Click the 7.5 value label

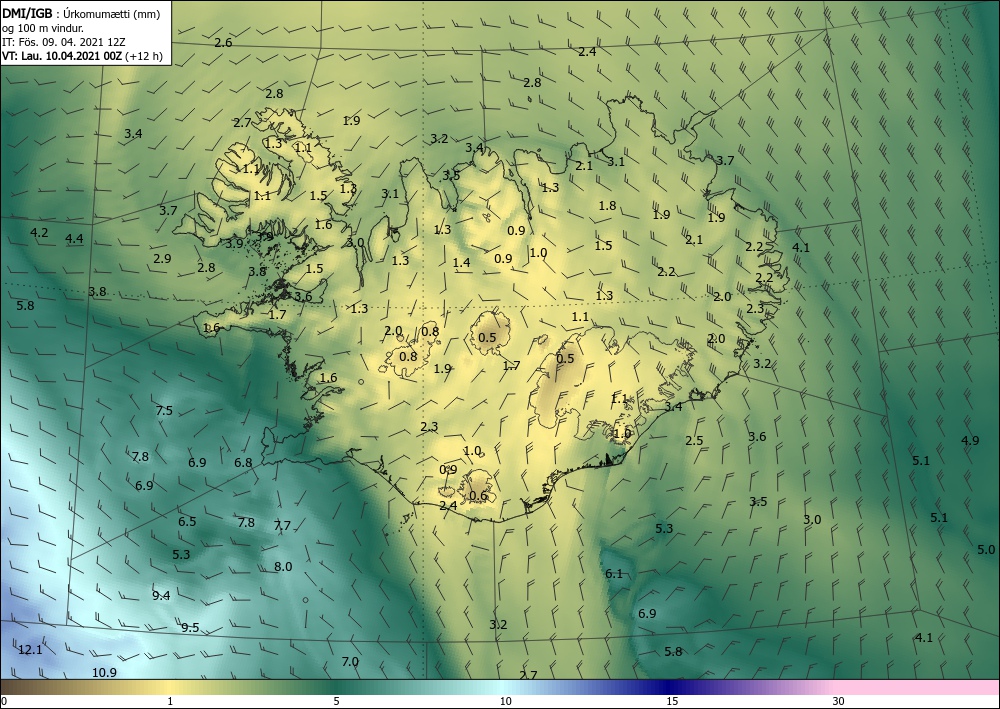[x=164, y=411]
